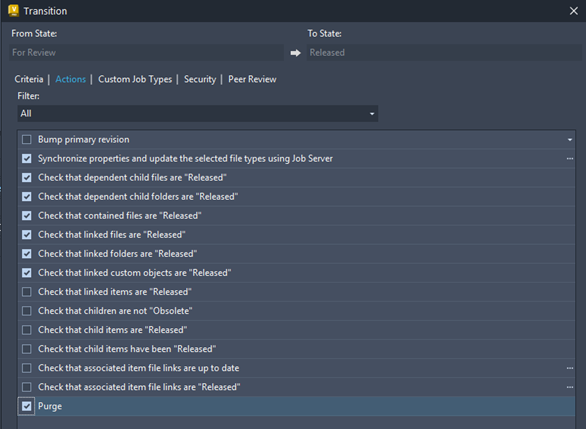Open ellipsis for item file links up to date
The width and height of the screenshot is (586, 429).
[570, 368]
